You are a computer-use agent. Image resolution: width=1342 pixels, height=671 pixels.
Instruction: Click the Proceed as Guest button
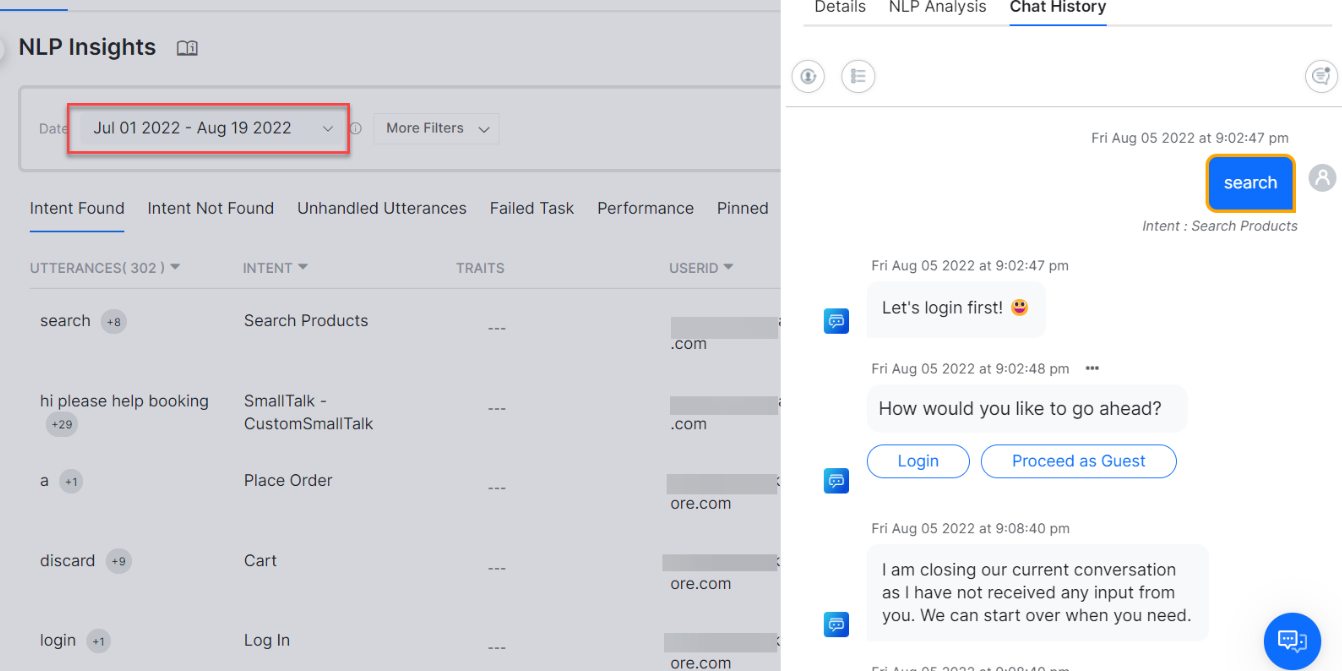(1078, 461)
